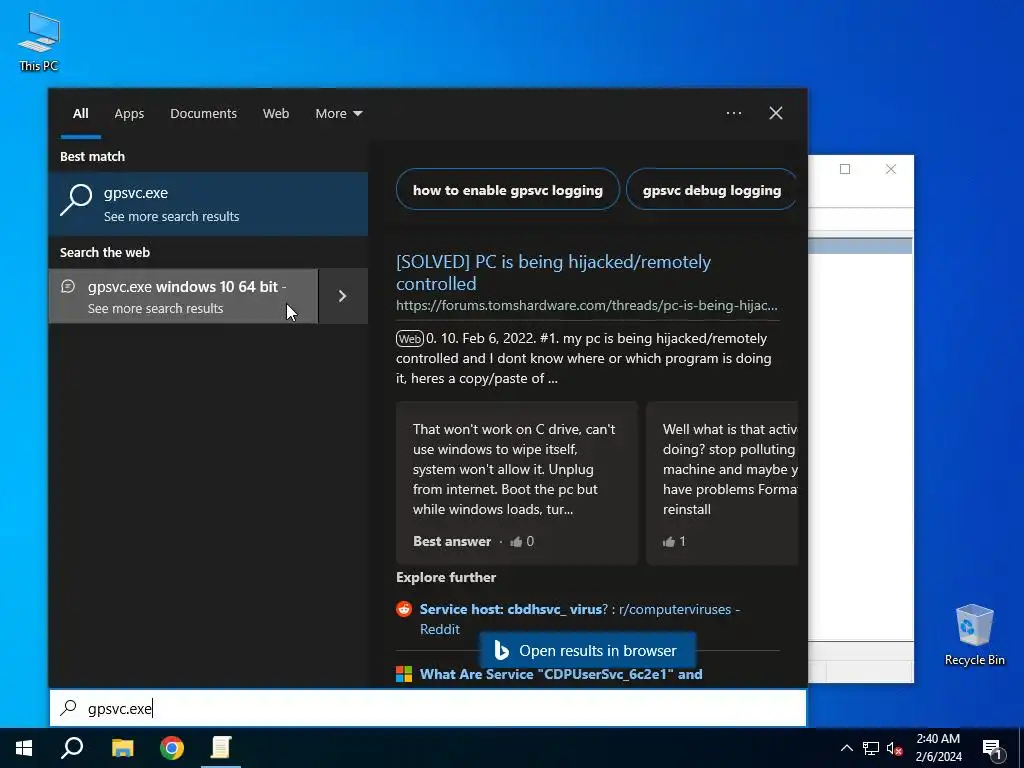Click into the gpsvc.exe search input box

tap(428, 708)
